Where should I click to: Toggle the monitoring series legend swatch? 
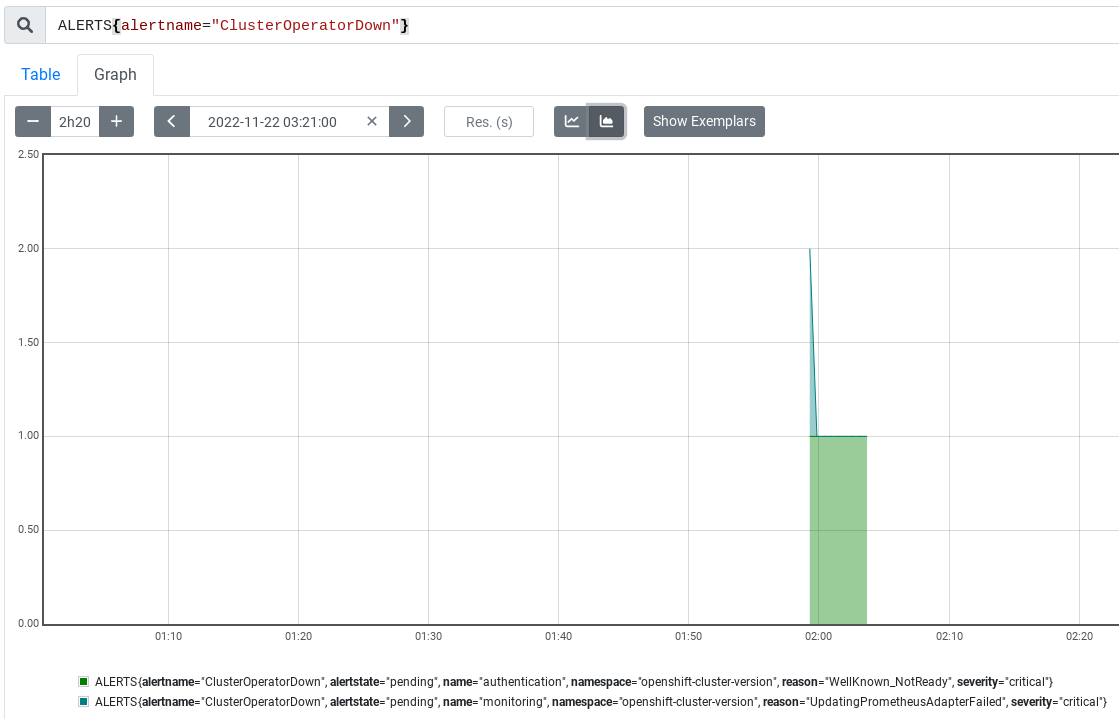pyautogui.click(x=83, y=702)
